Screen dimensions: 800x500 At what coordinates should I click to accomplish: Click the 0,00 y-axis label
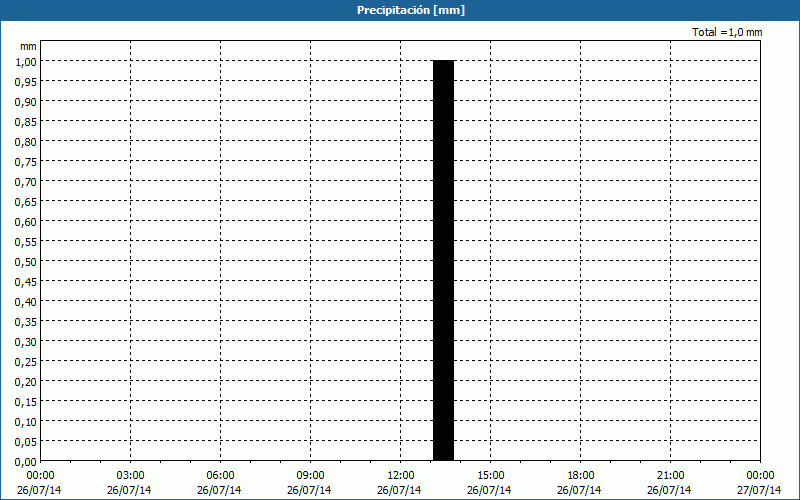(26, 462)
